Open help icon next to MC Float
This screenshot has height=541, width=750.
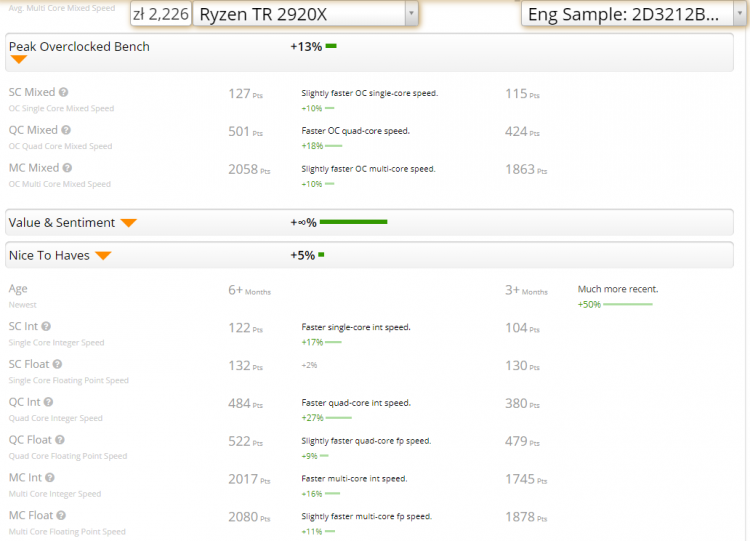point(61,515)
